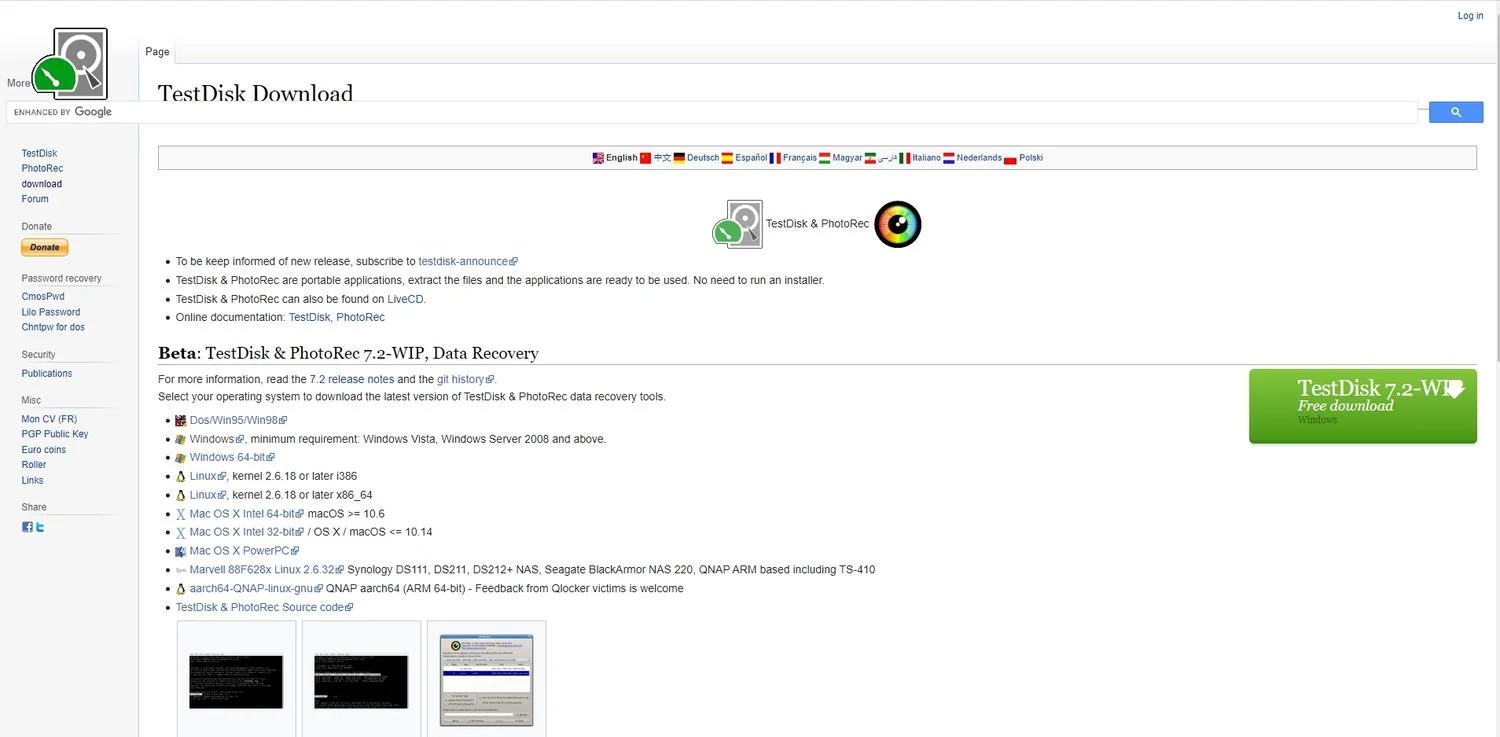Click the Dos/Win95/Win98 download link
The height and width of the screenshot is (737, 1500).
point(238,421)
